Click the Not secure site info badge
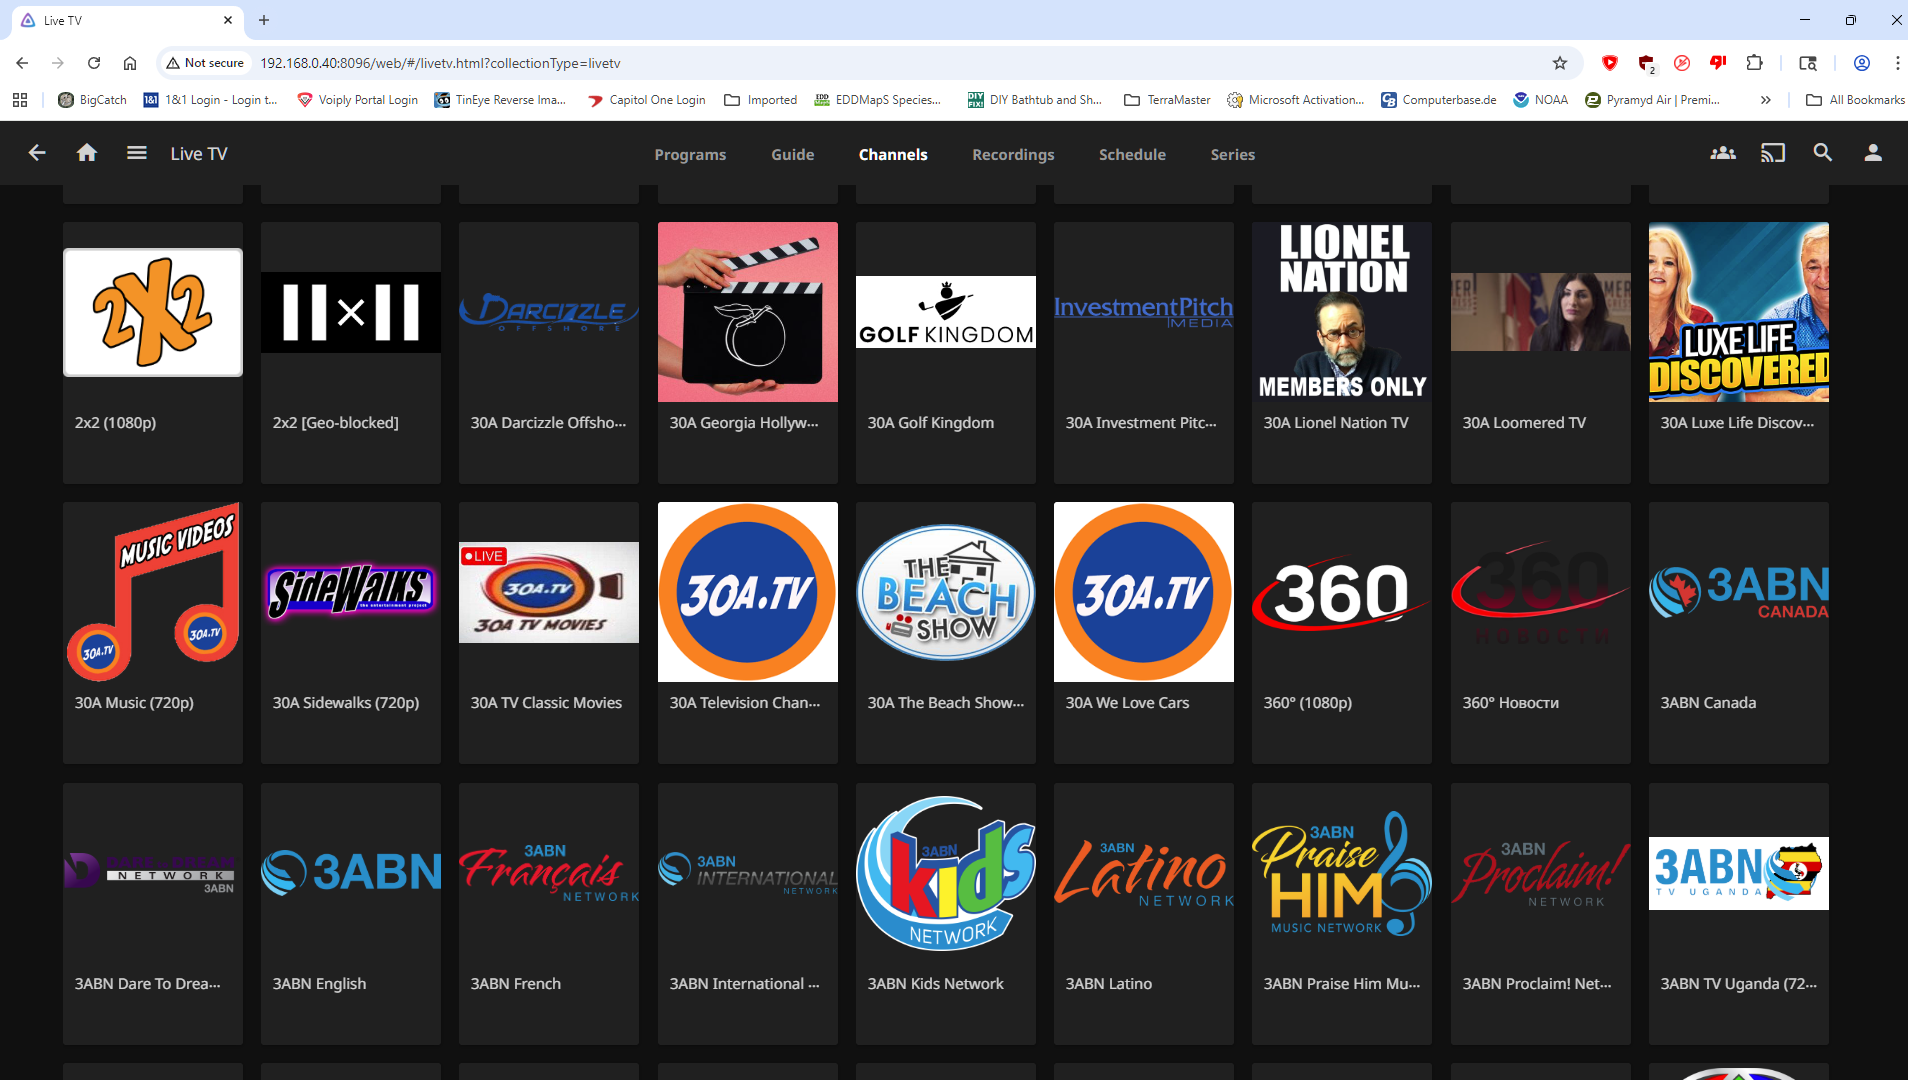 pyautogui.click(x=205, y=63)
